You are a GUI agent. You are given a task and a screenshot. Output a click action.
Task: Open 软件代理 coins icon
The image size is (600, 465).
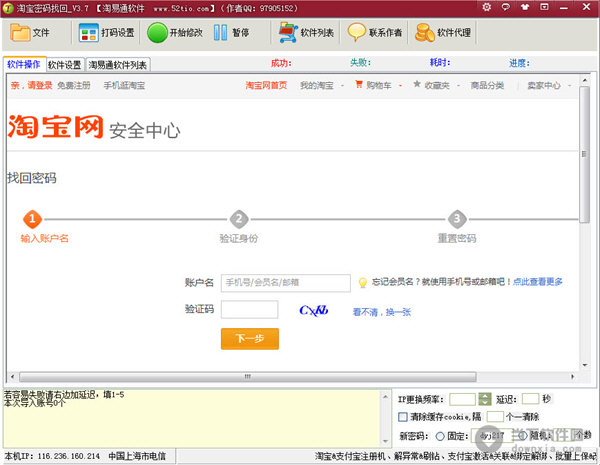click(425, 33)
